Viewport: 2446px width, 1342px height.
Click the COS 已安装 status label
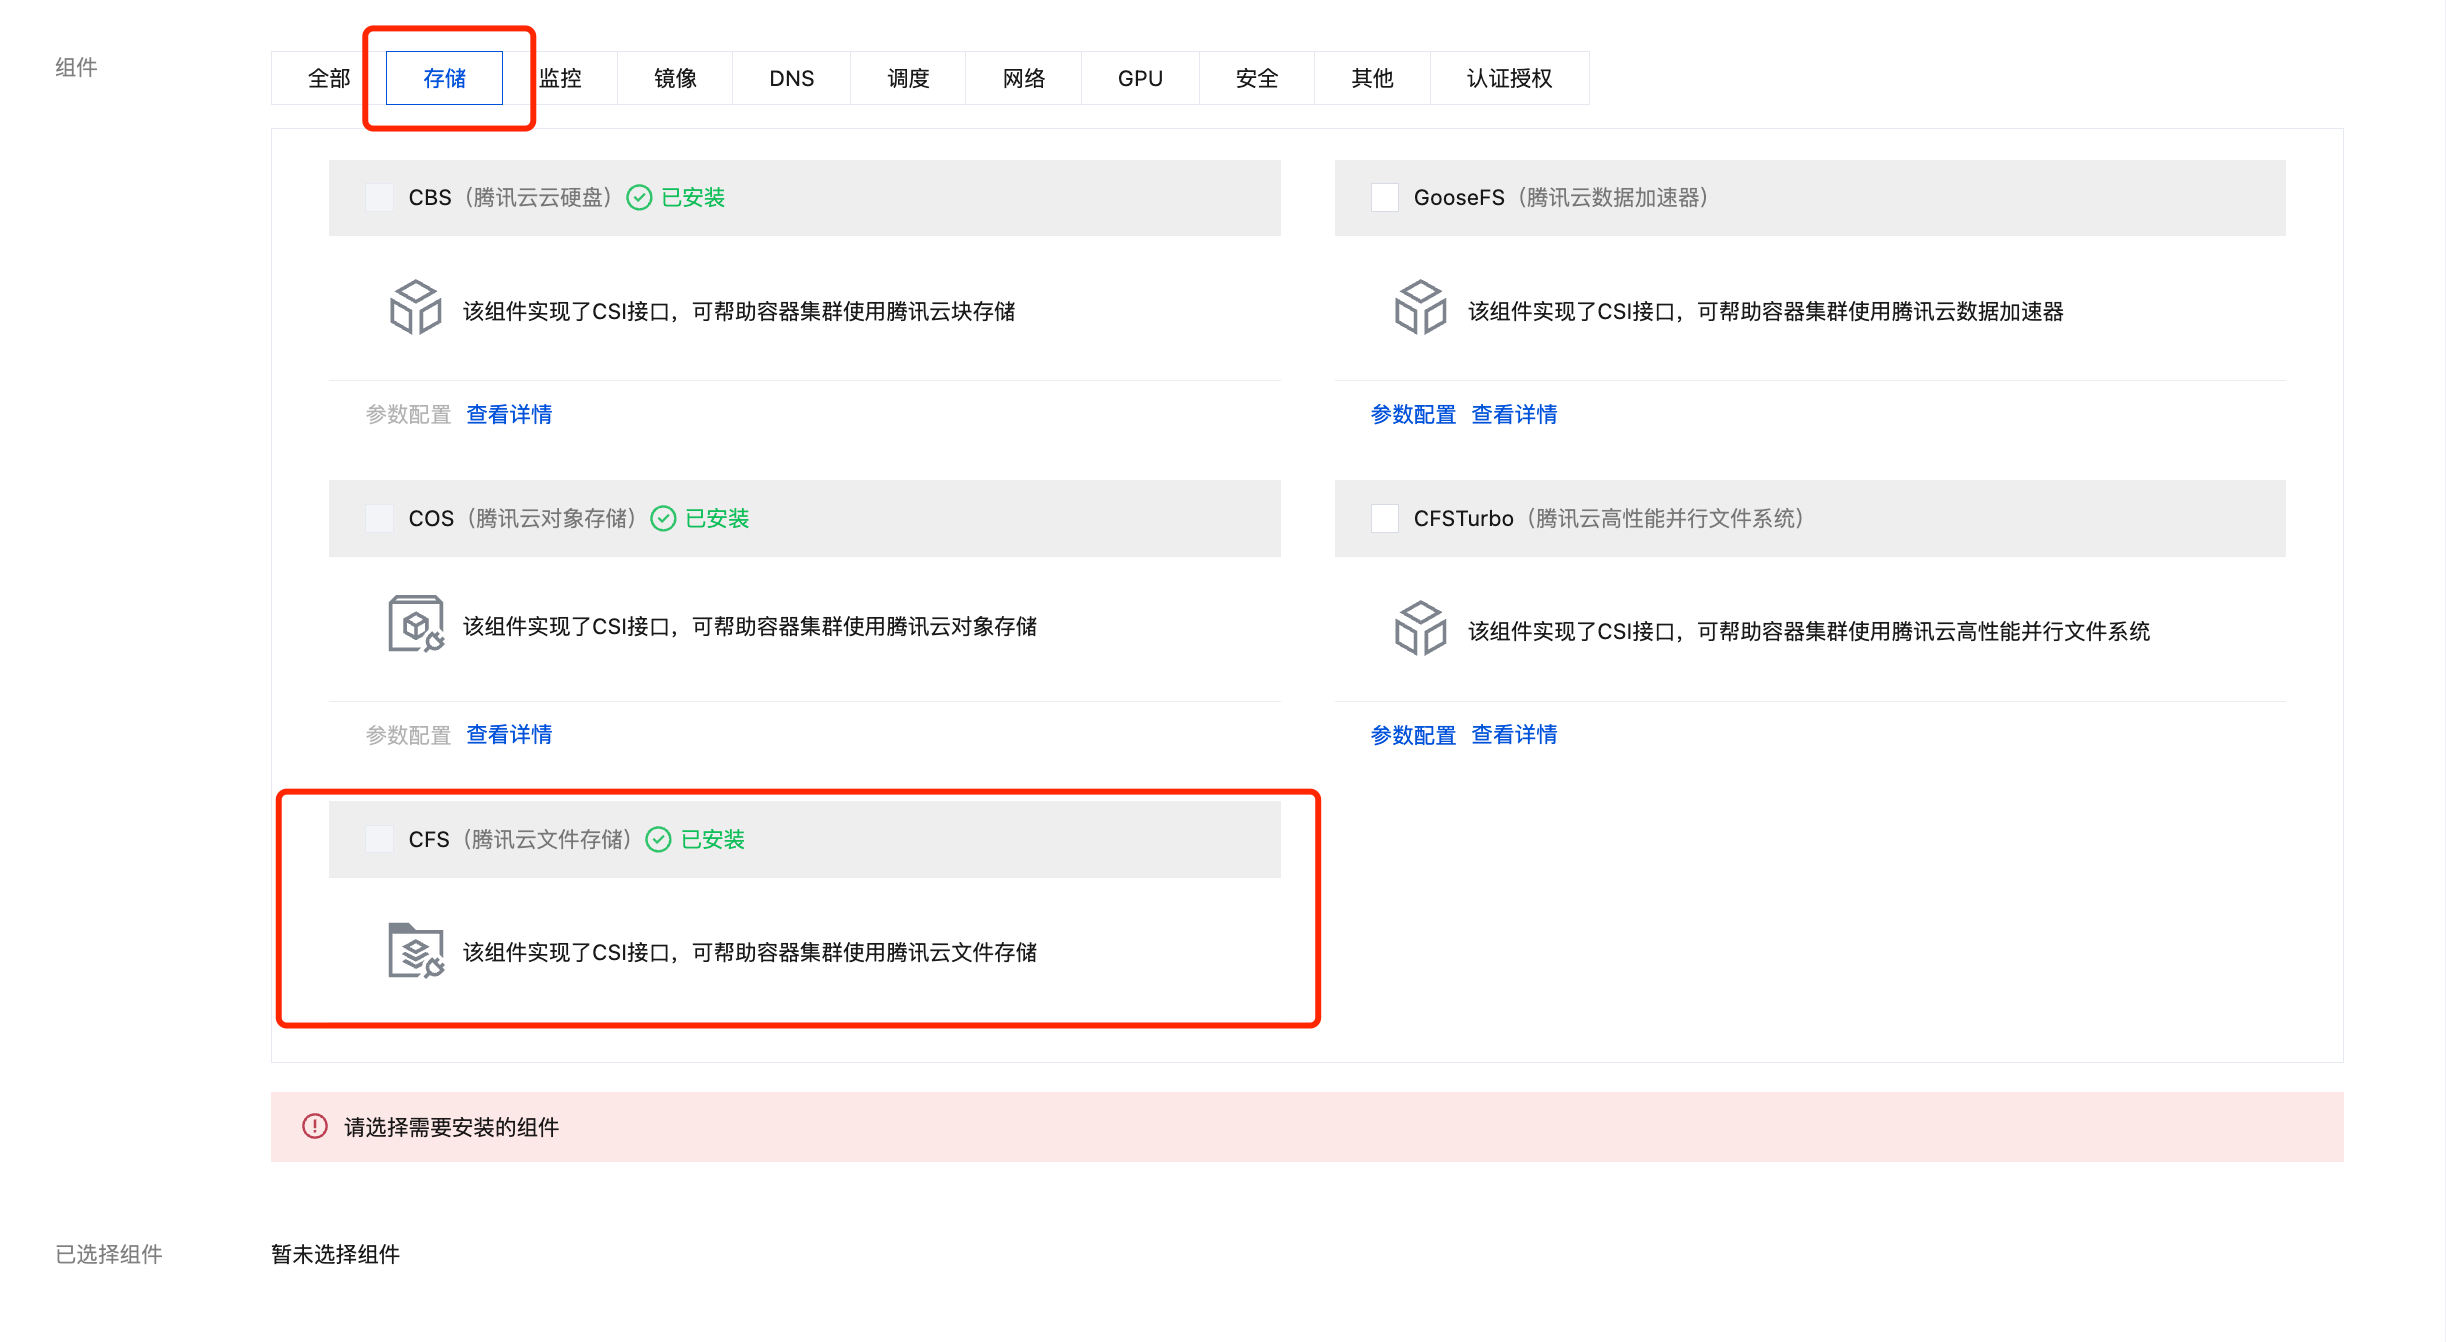[717, 518]
